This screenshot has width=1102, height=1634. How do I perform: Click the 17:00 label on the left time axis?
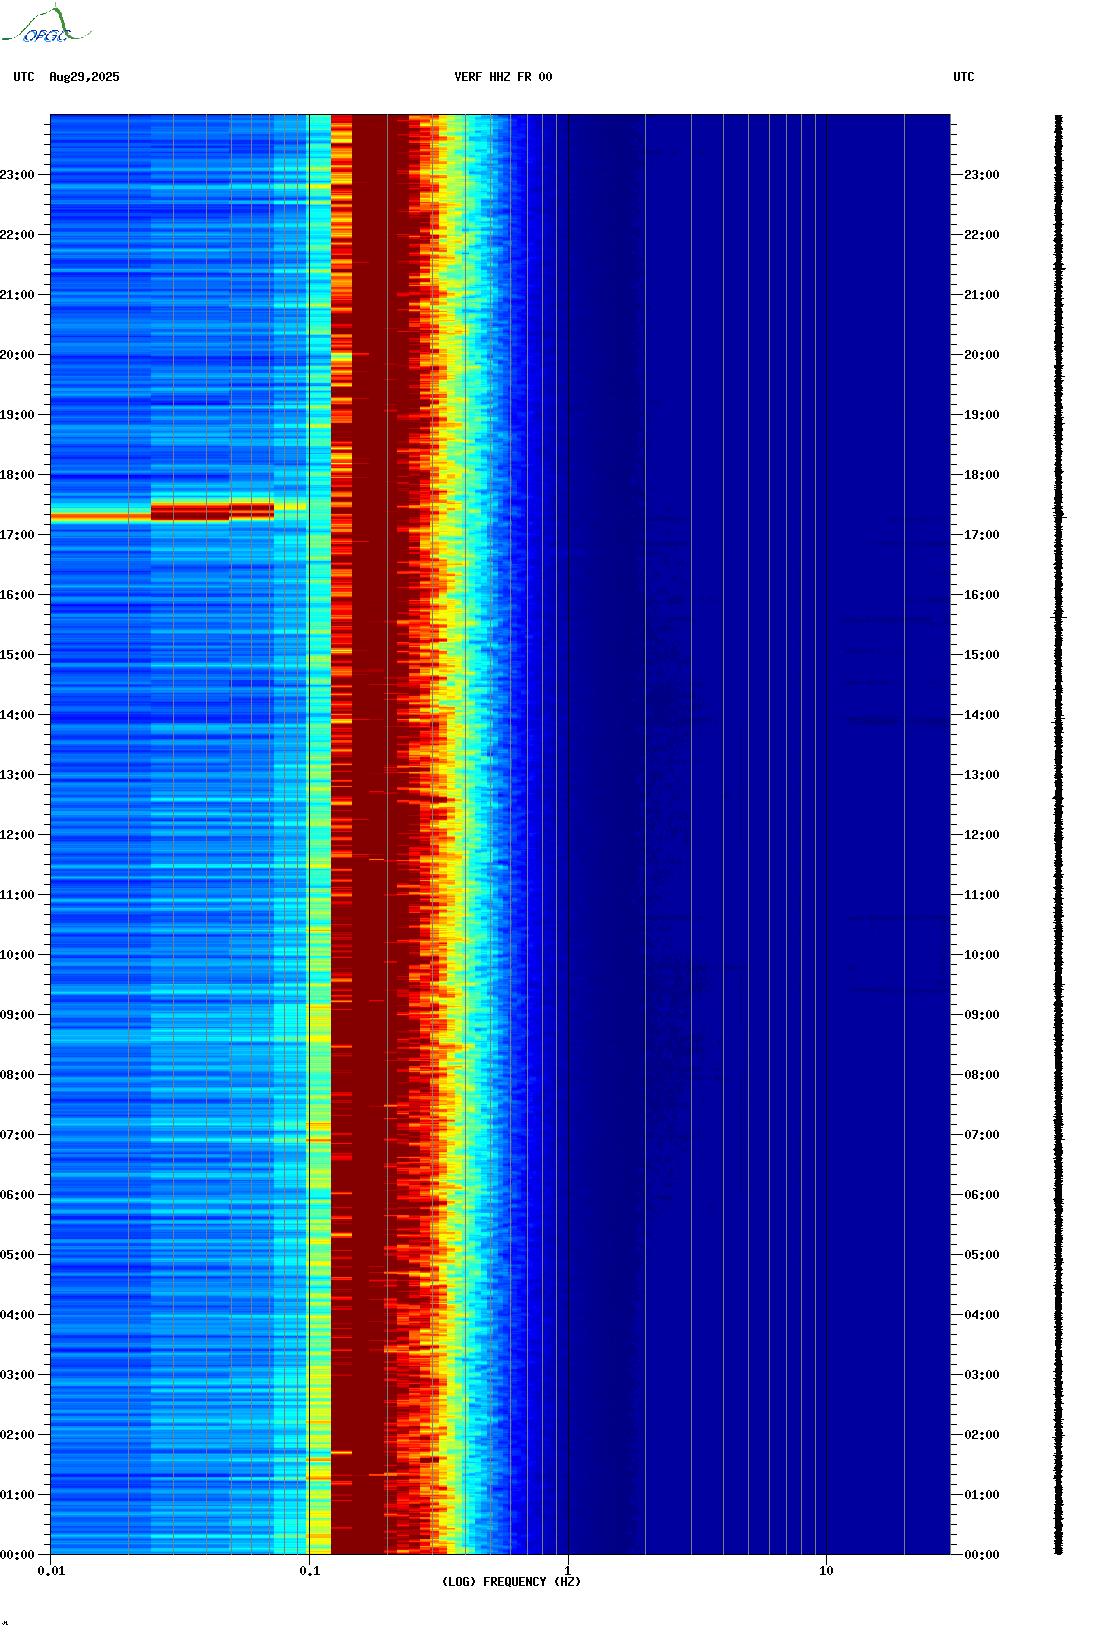click(x=17, y=535)
